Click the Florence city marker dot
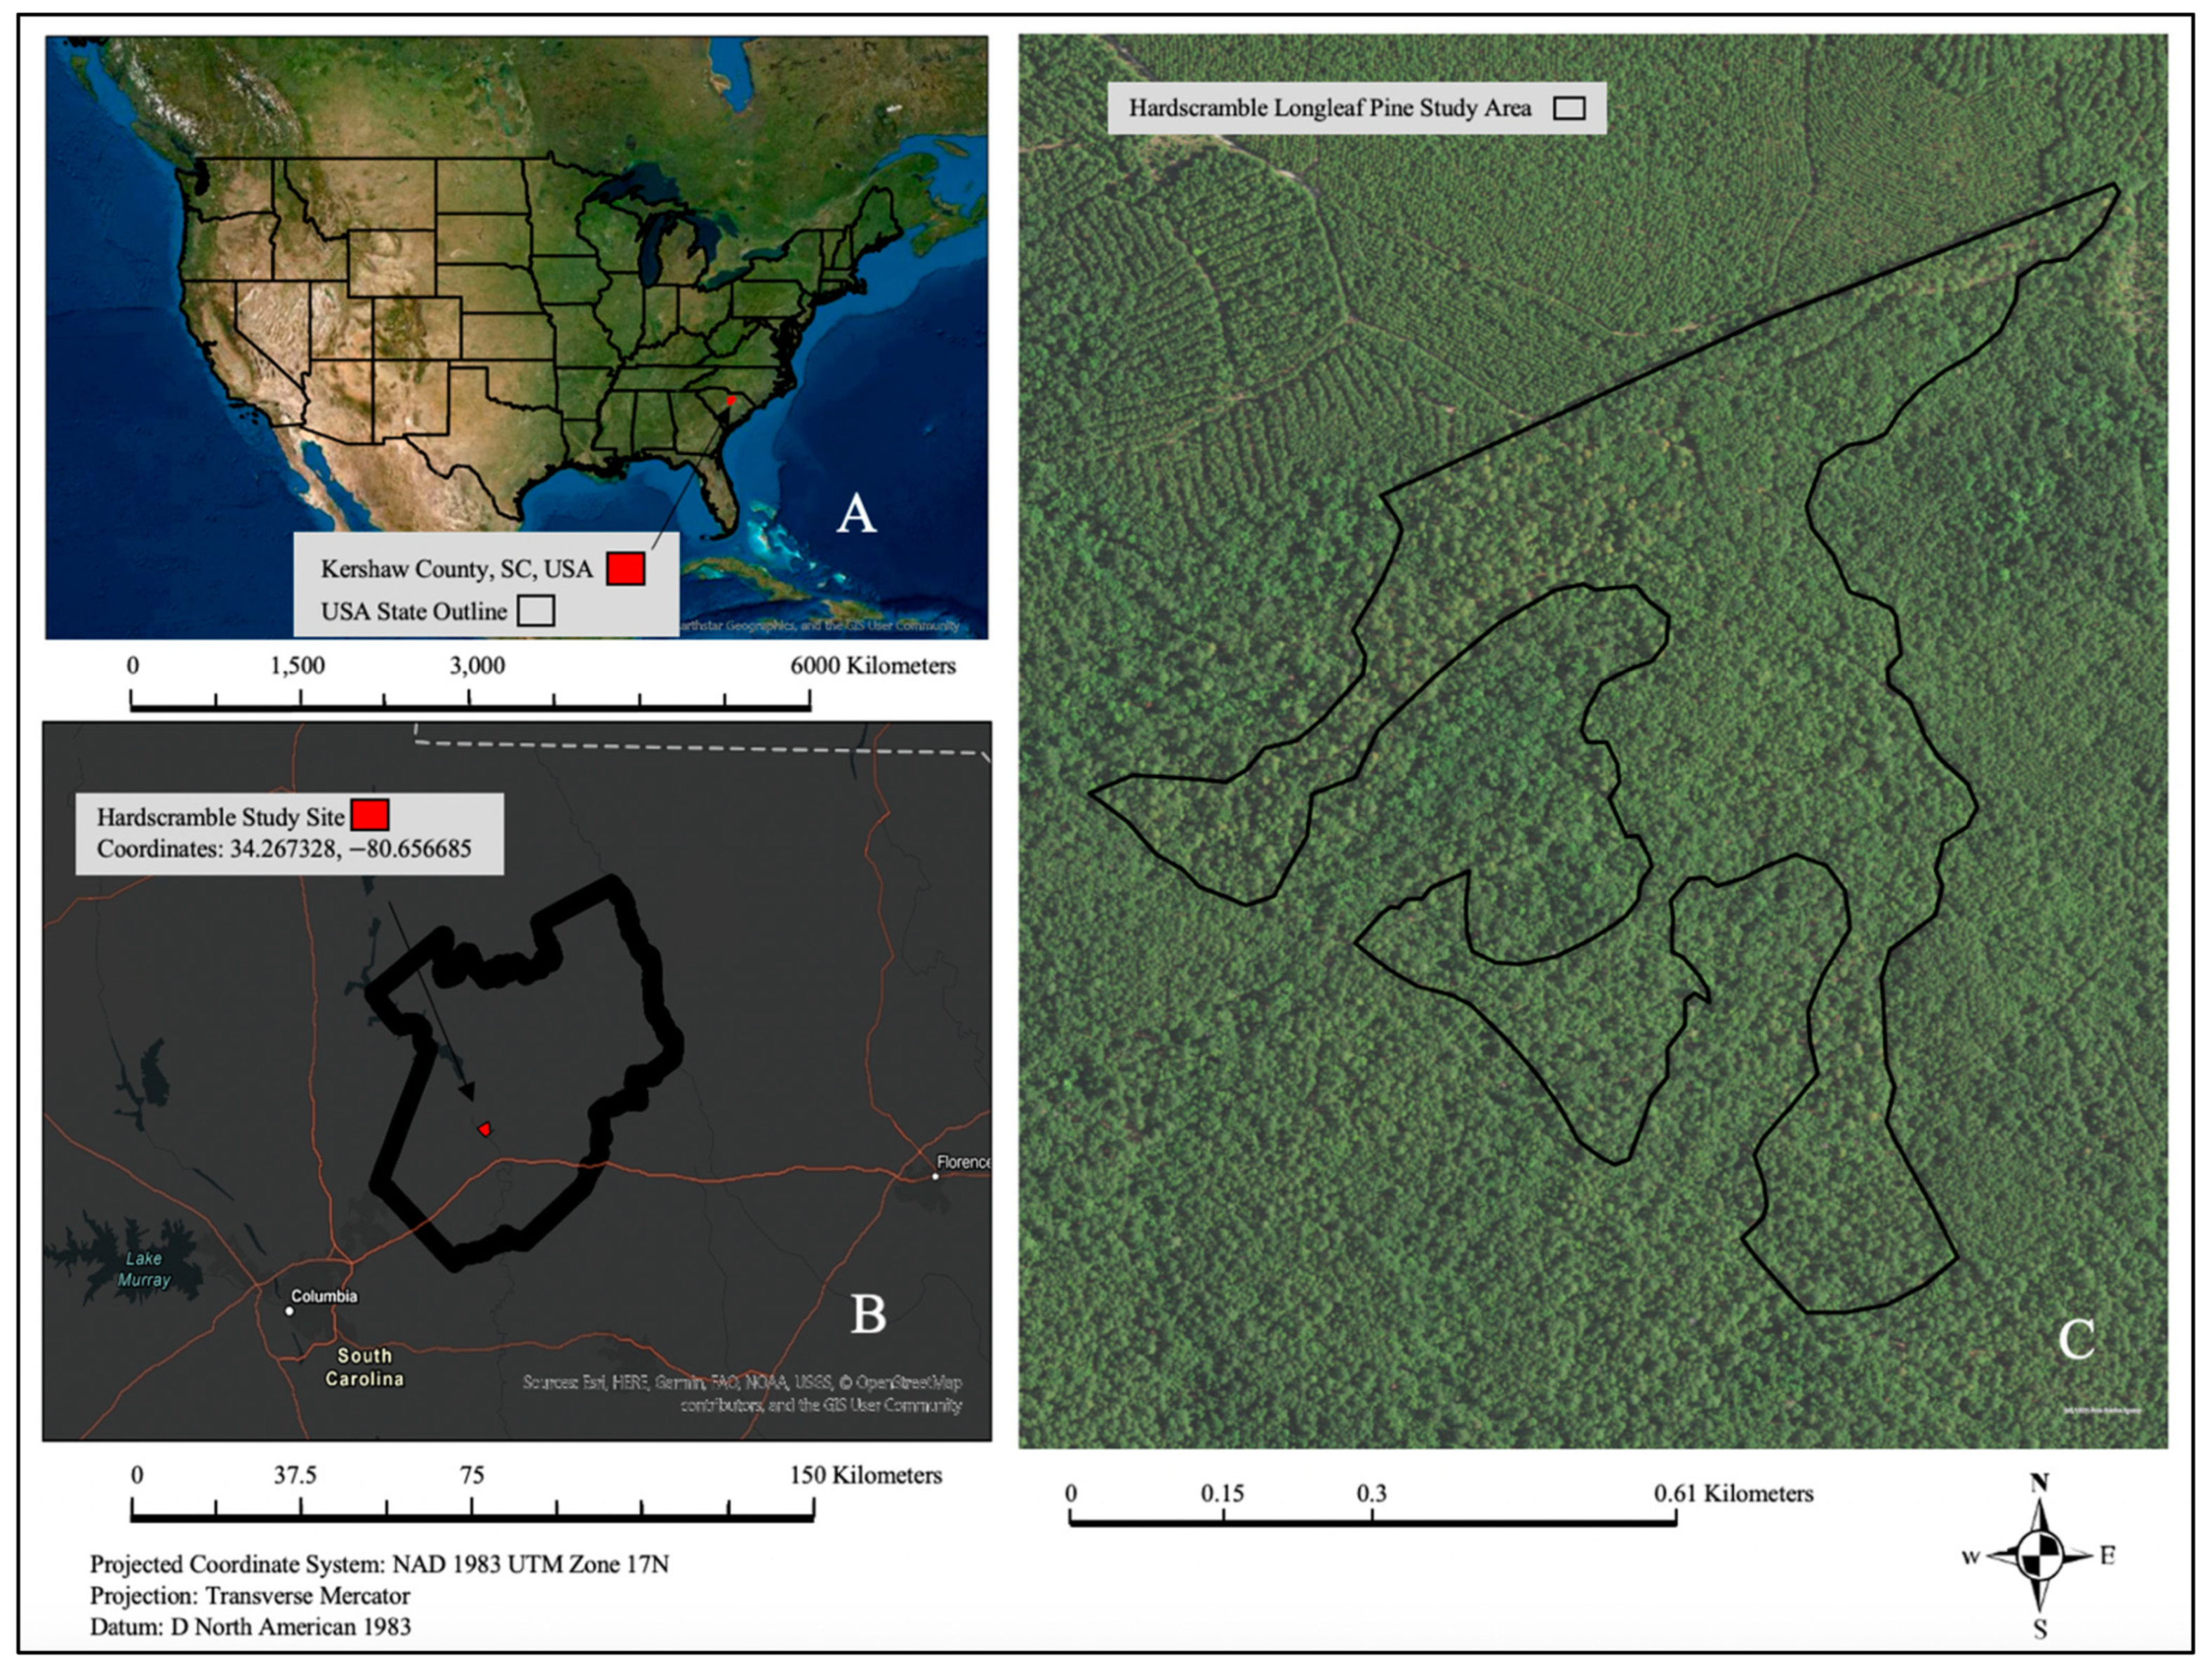Screen dimensions: 2212x1672 pos(935,1176)
